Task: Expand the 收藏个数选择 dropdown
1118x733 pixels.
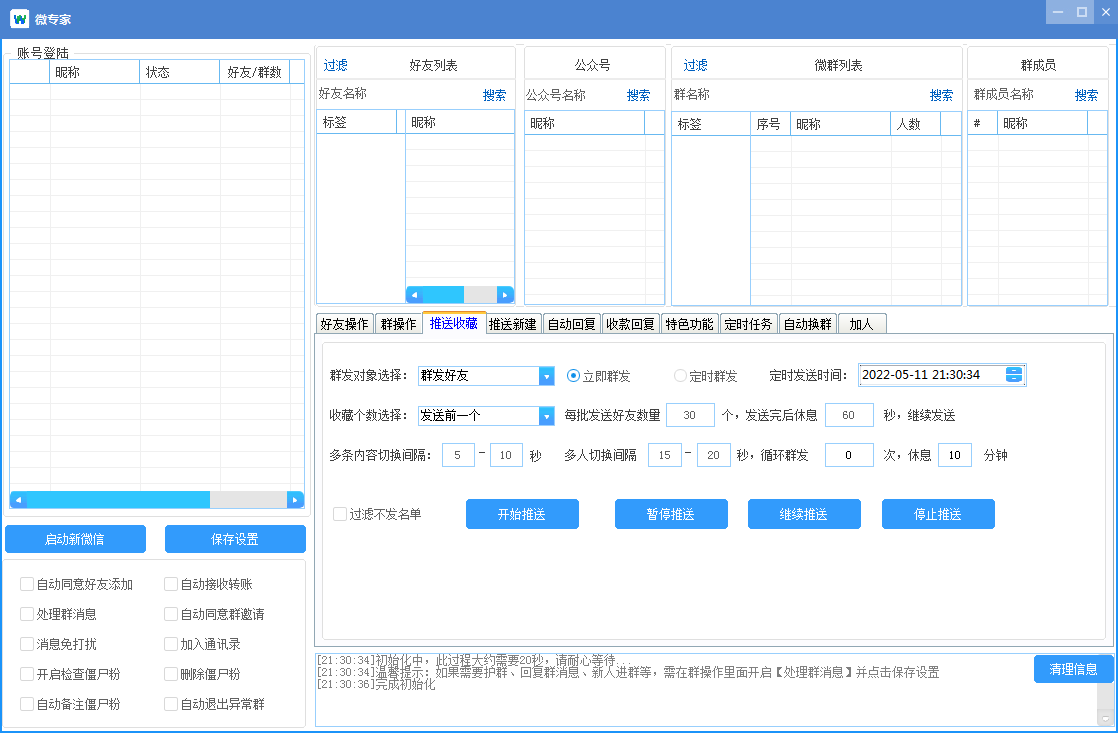Action: [x=546, y=415]
